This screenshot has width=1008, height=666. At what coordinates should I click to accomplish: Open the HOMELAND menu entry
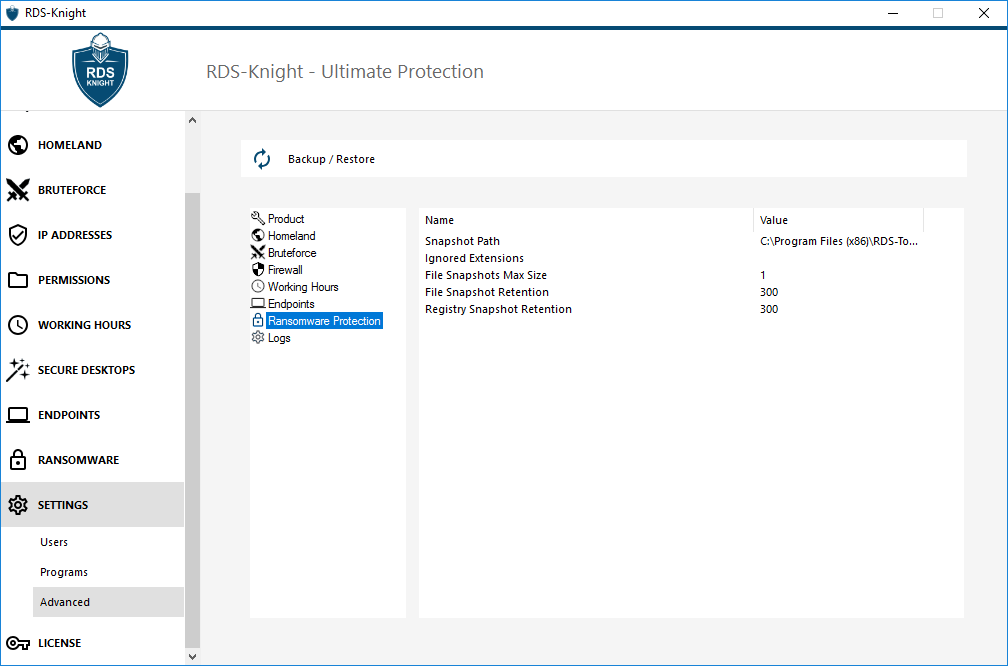point(93,145)
